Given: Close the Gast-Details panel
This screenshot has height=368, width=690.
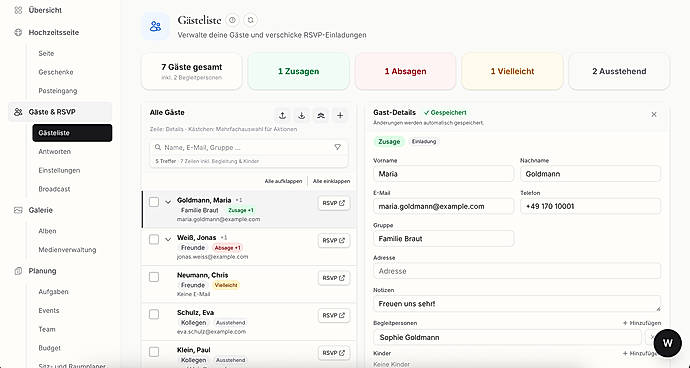Looking at the screenshot, I should (654, 114).
